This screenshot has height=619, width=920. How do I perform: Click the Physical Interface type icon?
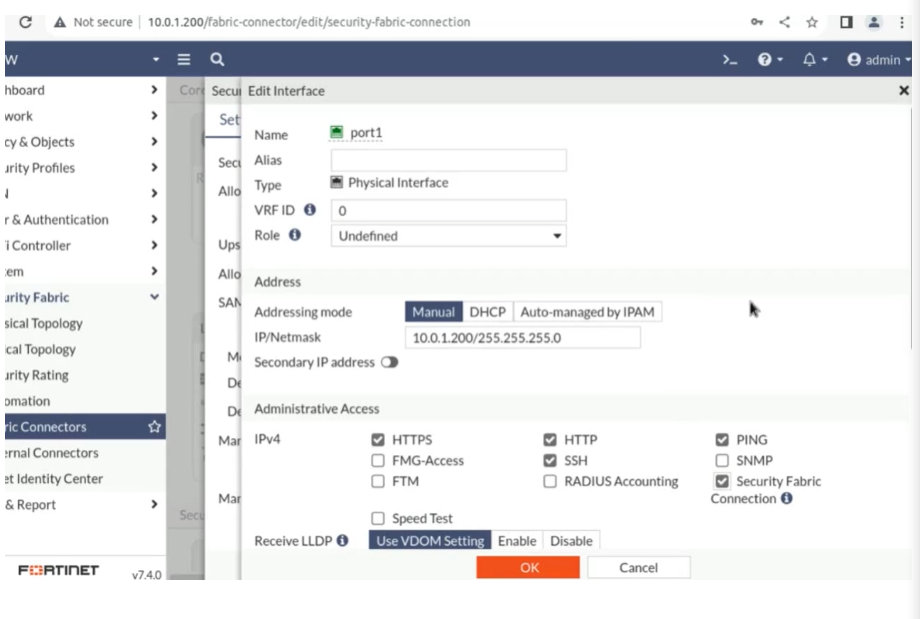[x=336, y=182]
